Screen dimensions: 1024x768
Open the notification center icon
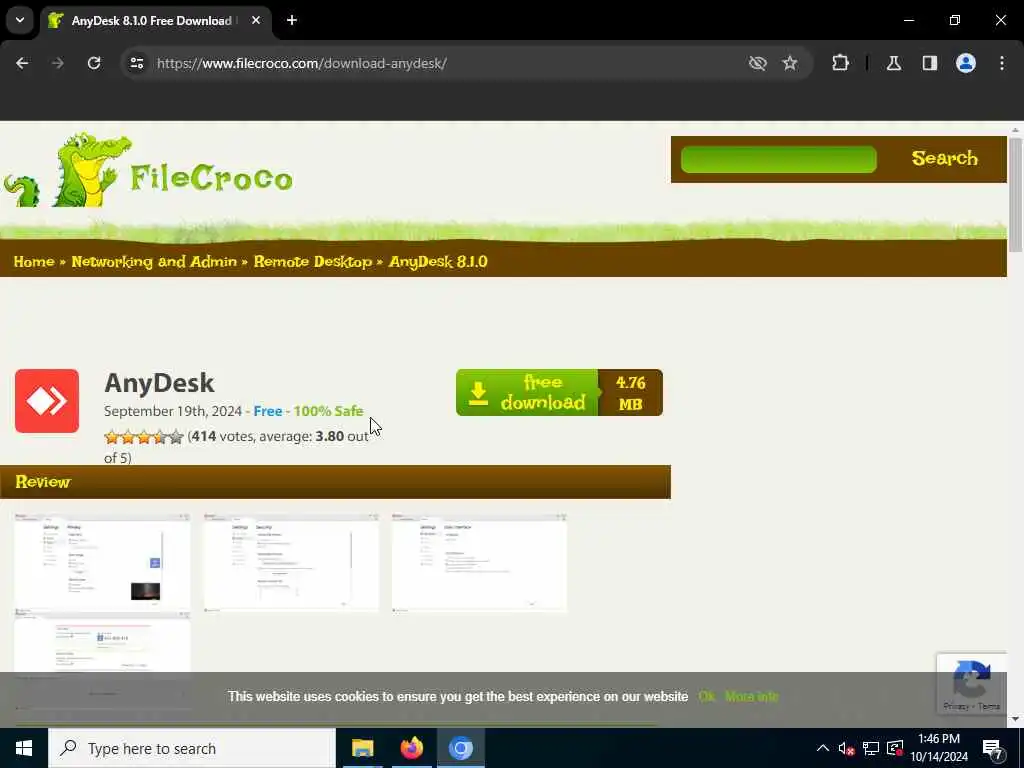[x=993, y=748]
